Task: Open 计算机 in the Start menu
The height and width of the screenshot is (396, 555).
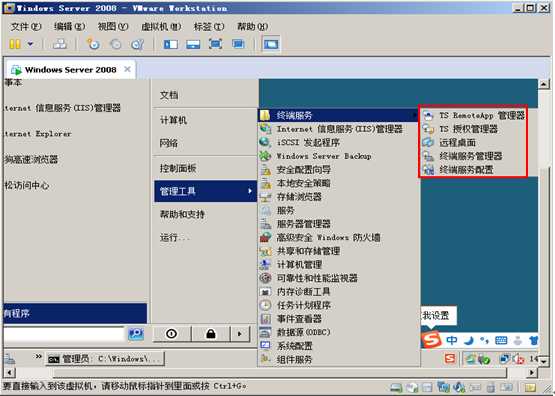Action: [173, 120]
